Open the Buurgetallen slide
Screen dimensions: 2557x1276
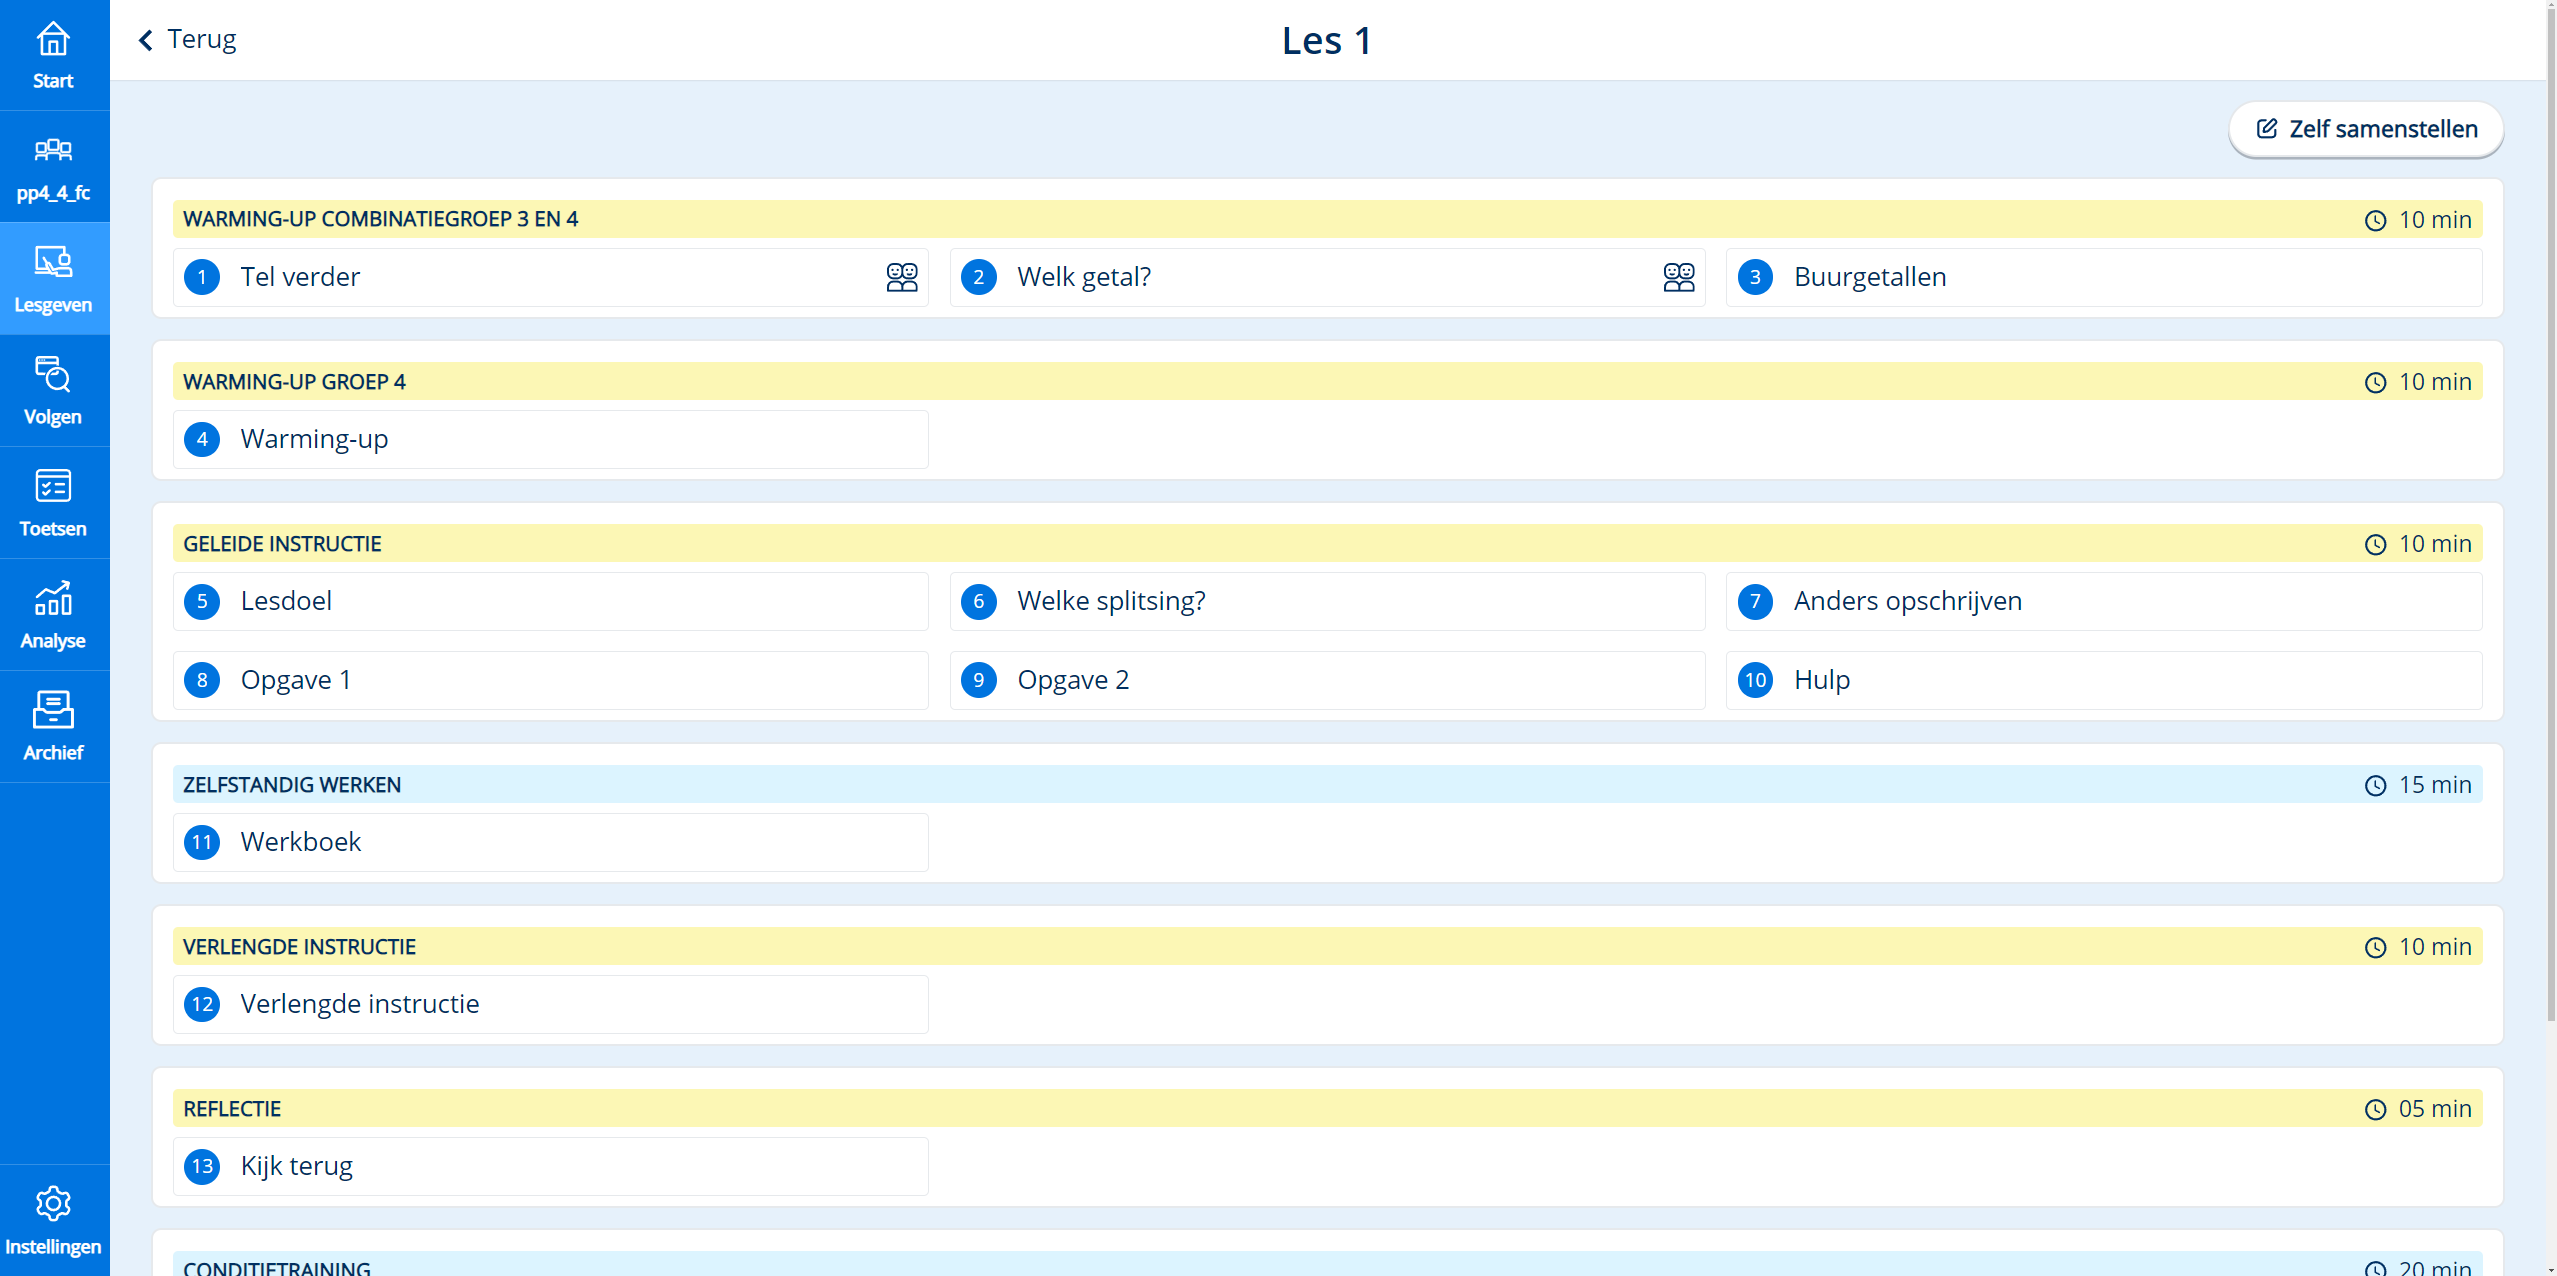(x=2104, y=277)
